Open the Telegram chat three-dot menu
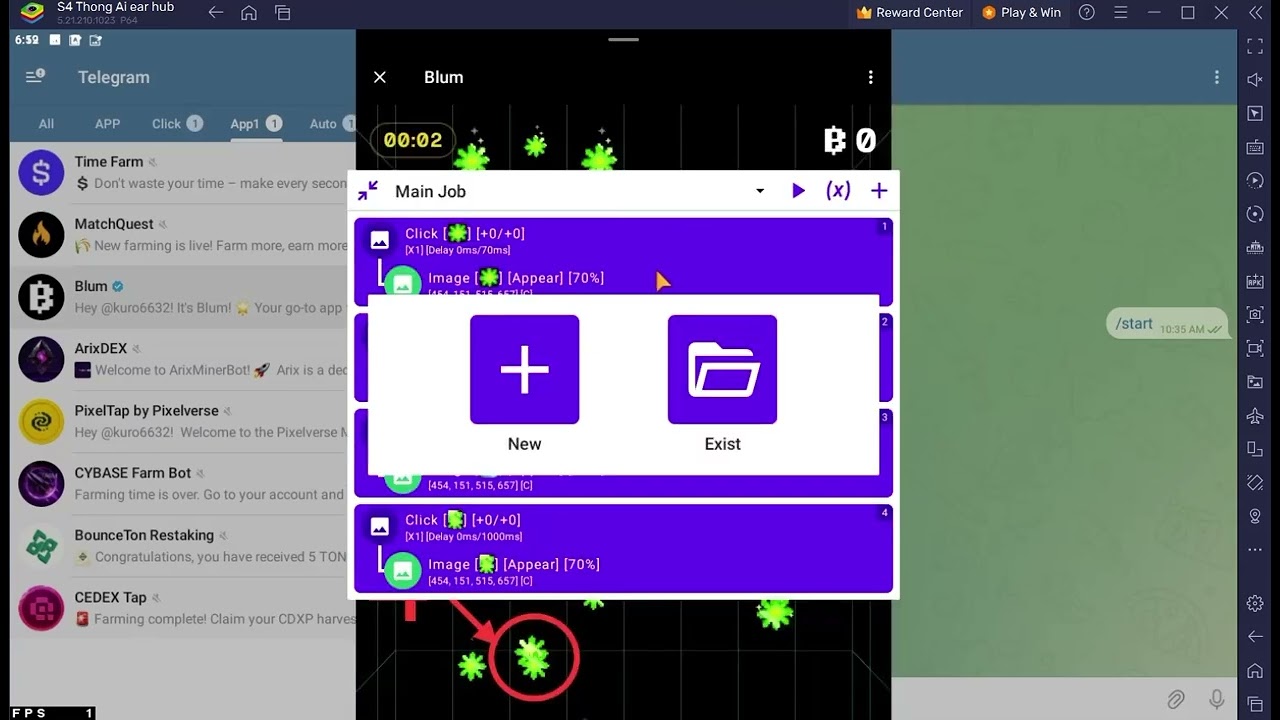Viewport: 1280px width, 720px height. click(1217, 77)
